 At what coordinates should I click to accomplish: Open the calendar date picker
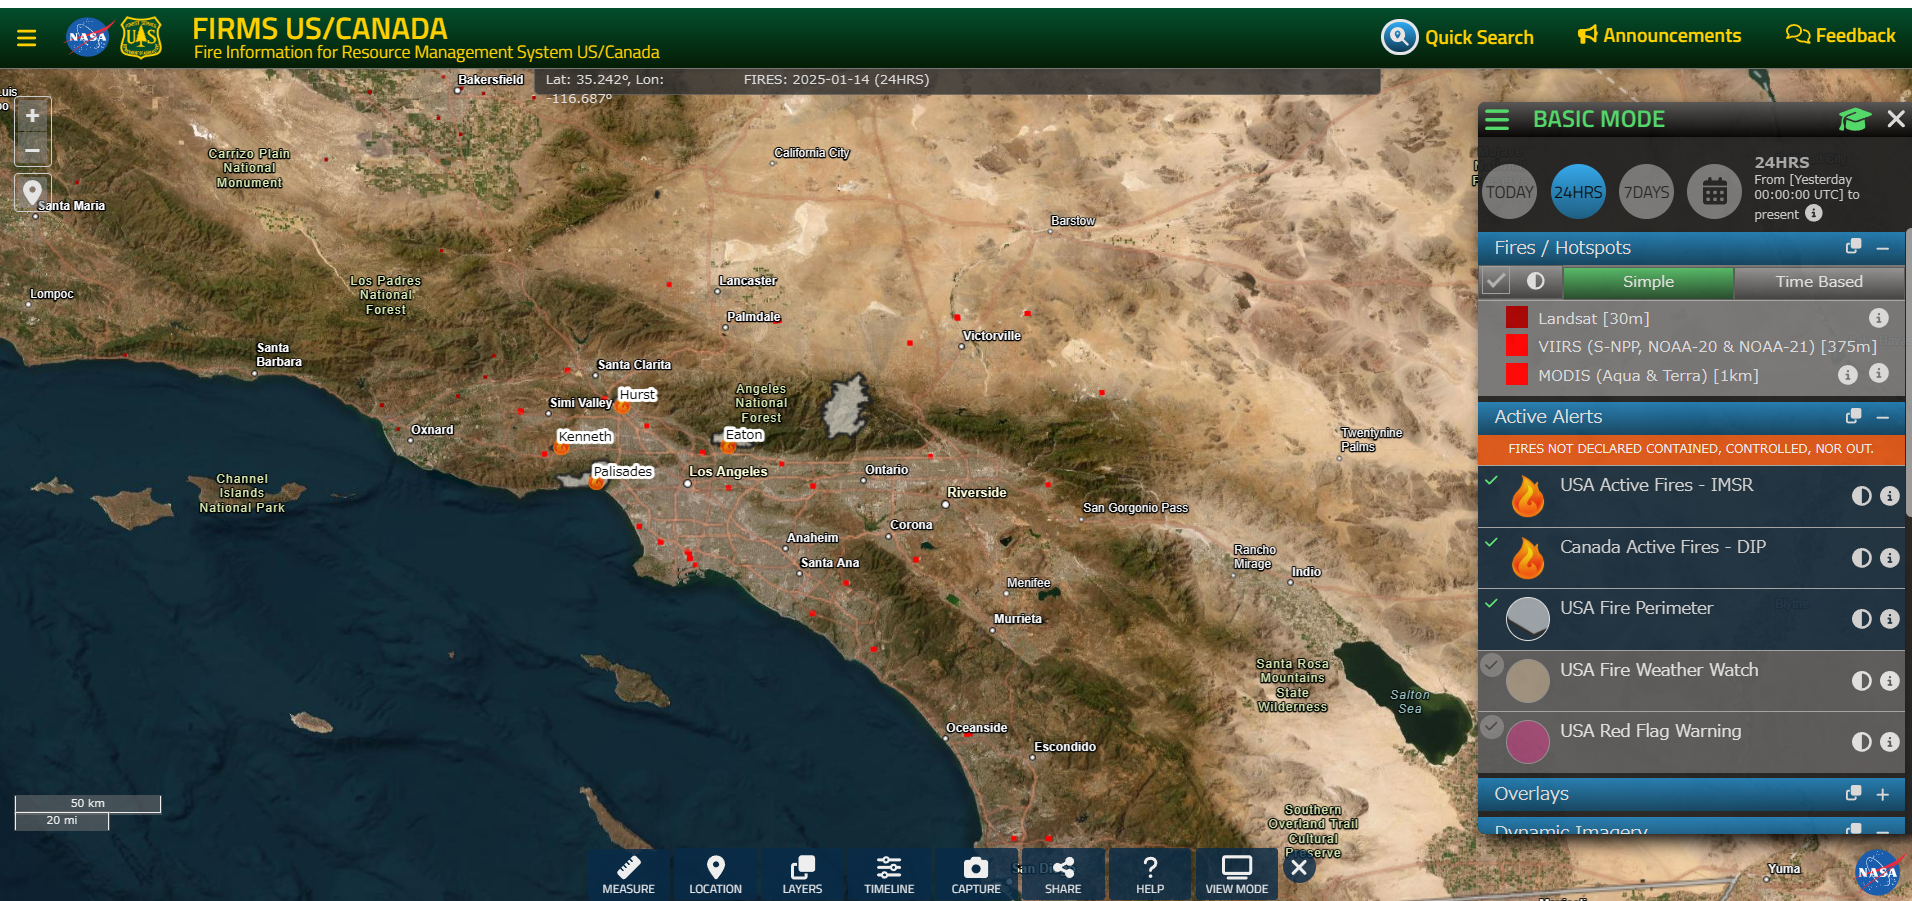point(1714,192)
